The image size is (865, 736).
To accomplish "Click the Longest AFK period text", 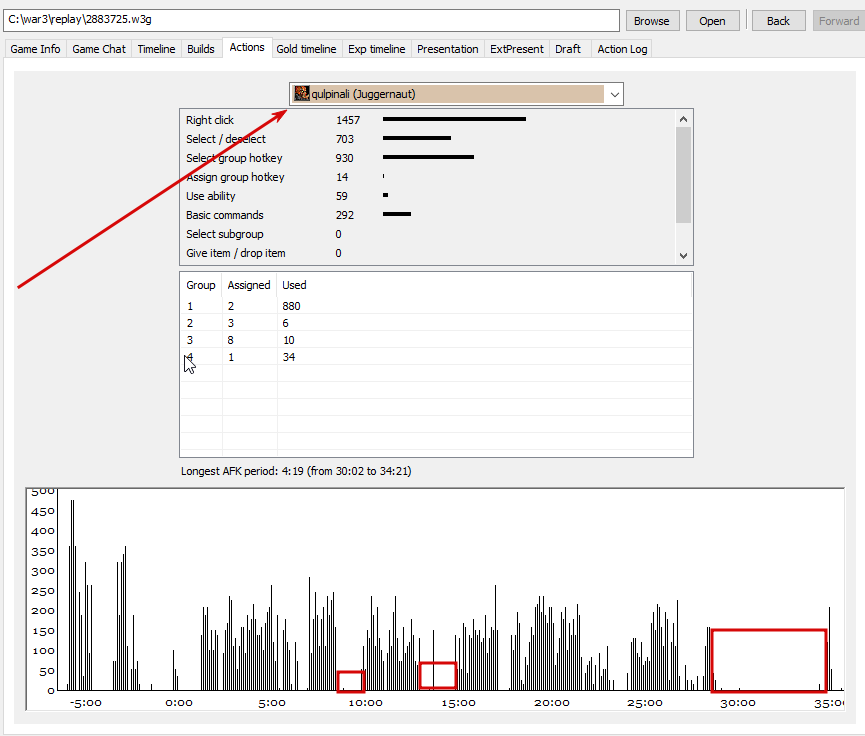I will [x=296, y=471].
